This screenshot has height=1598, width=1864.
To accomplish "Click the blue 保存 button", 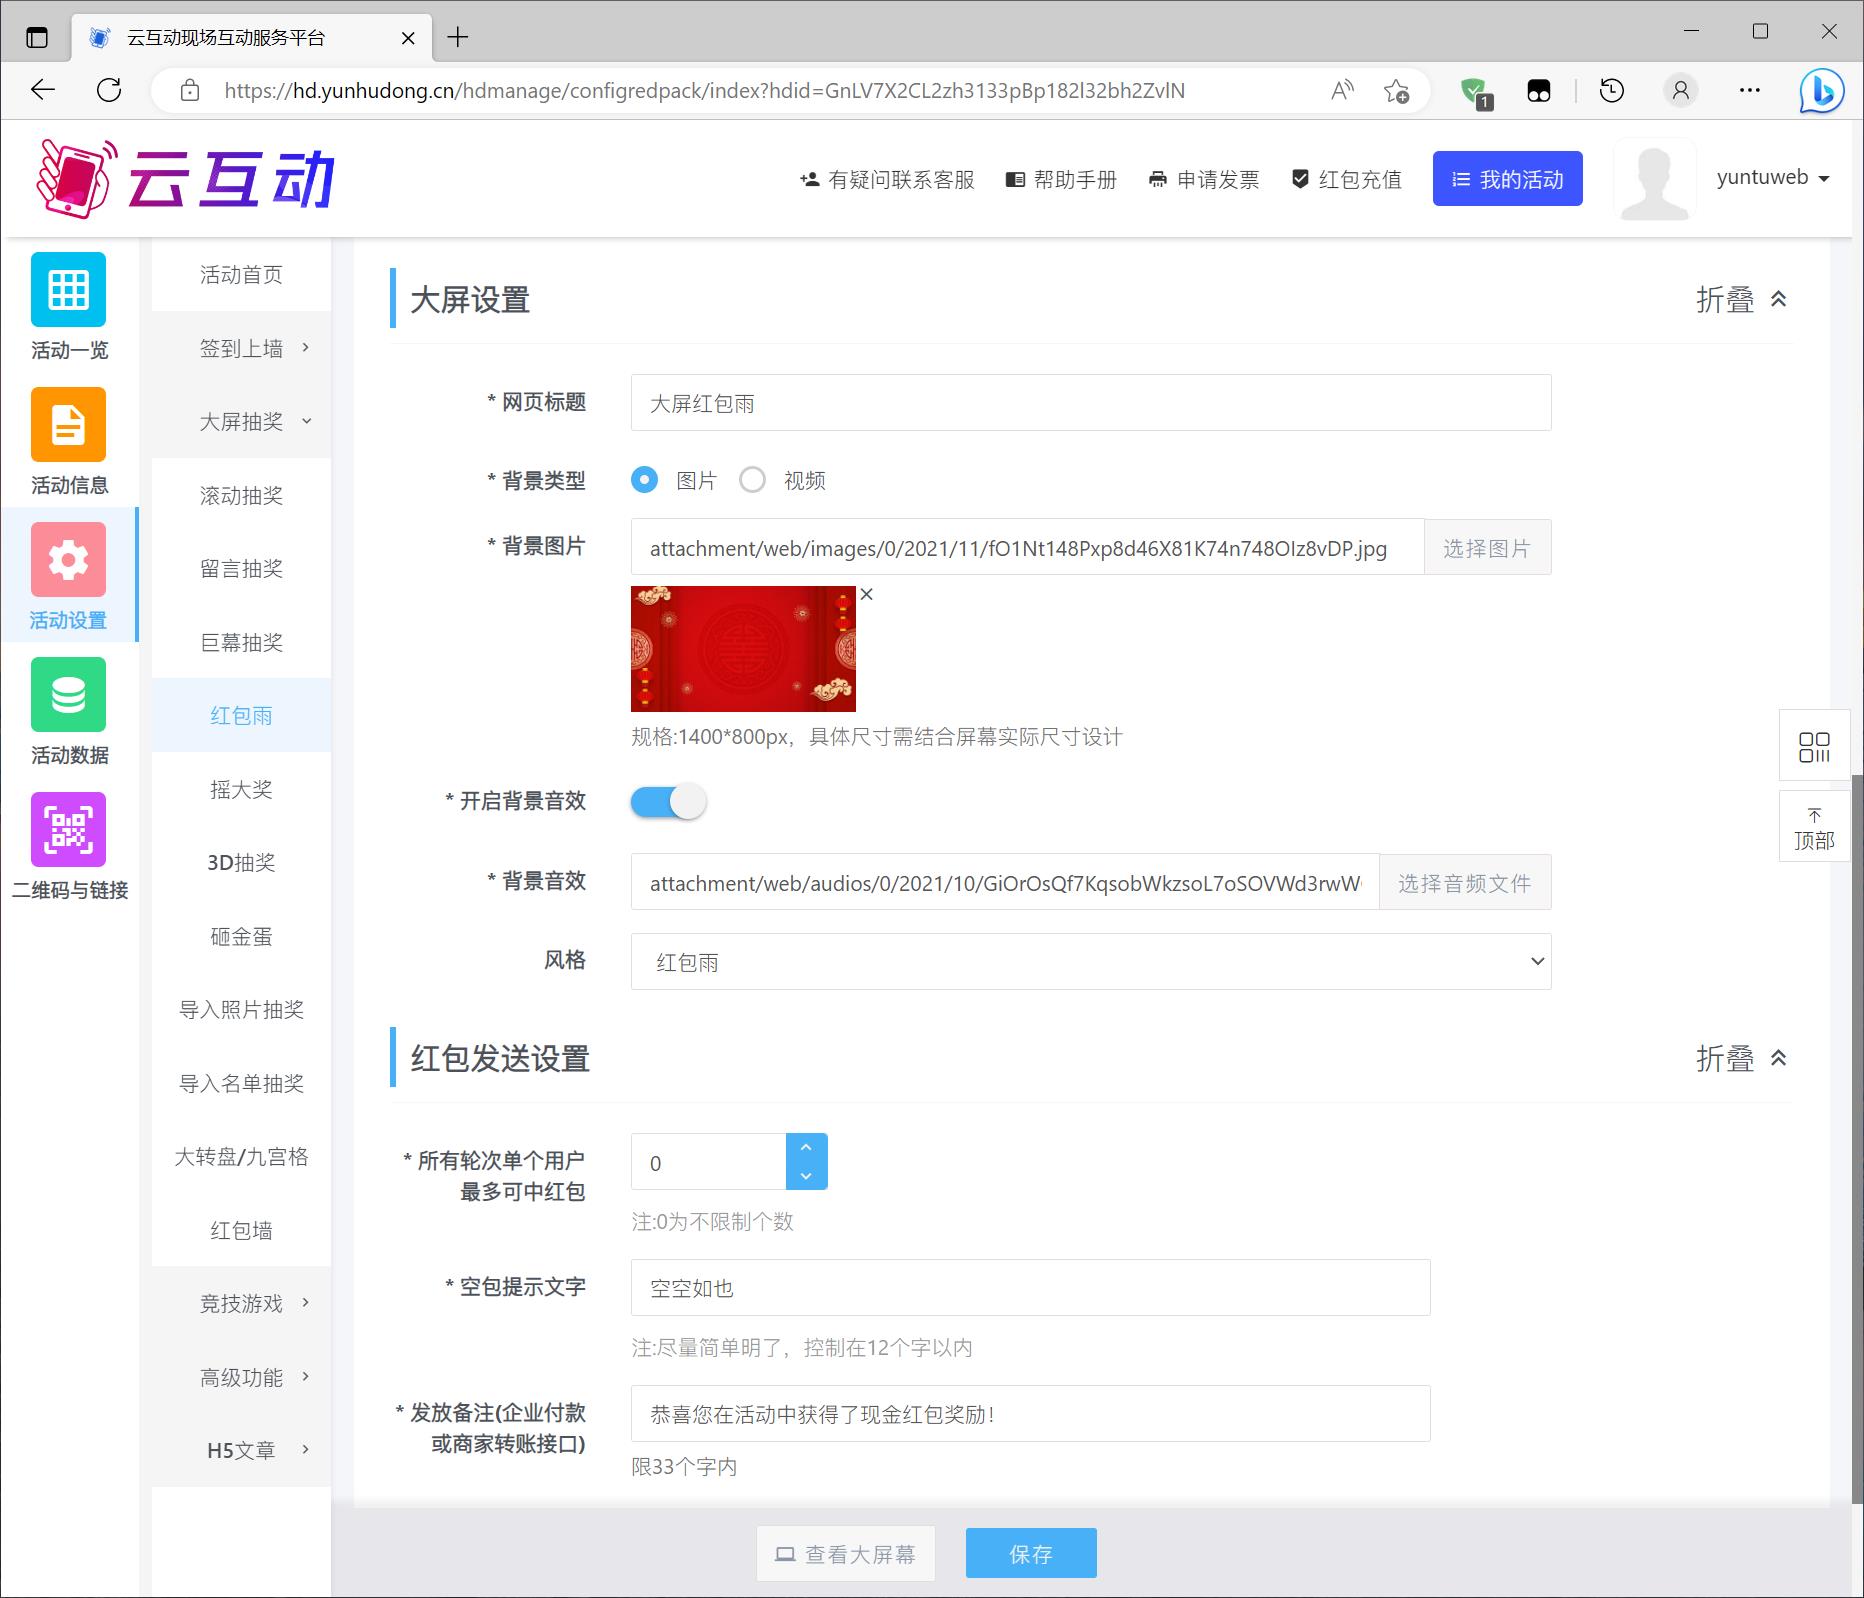I will [1030, 1554].
